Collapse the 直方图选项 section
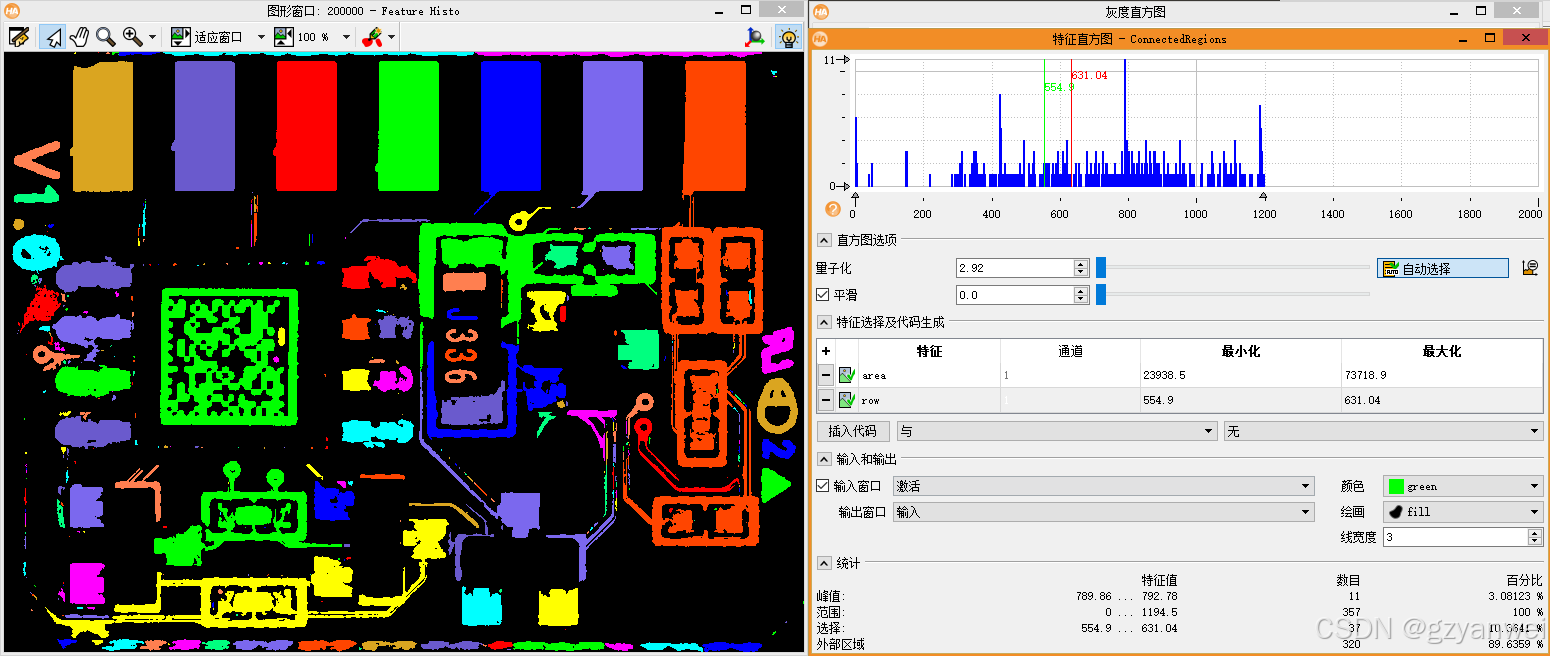 click(824, 240)
